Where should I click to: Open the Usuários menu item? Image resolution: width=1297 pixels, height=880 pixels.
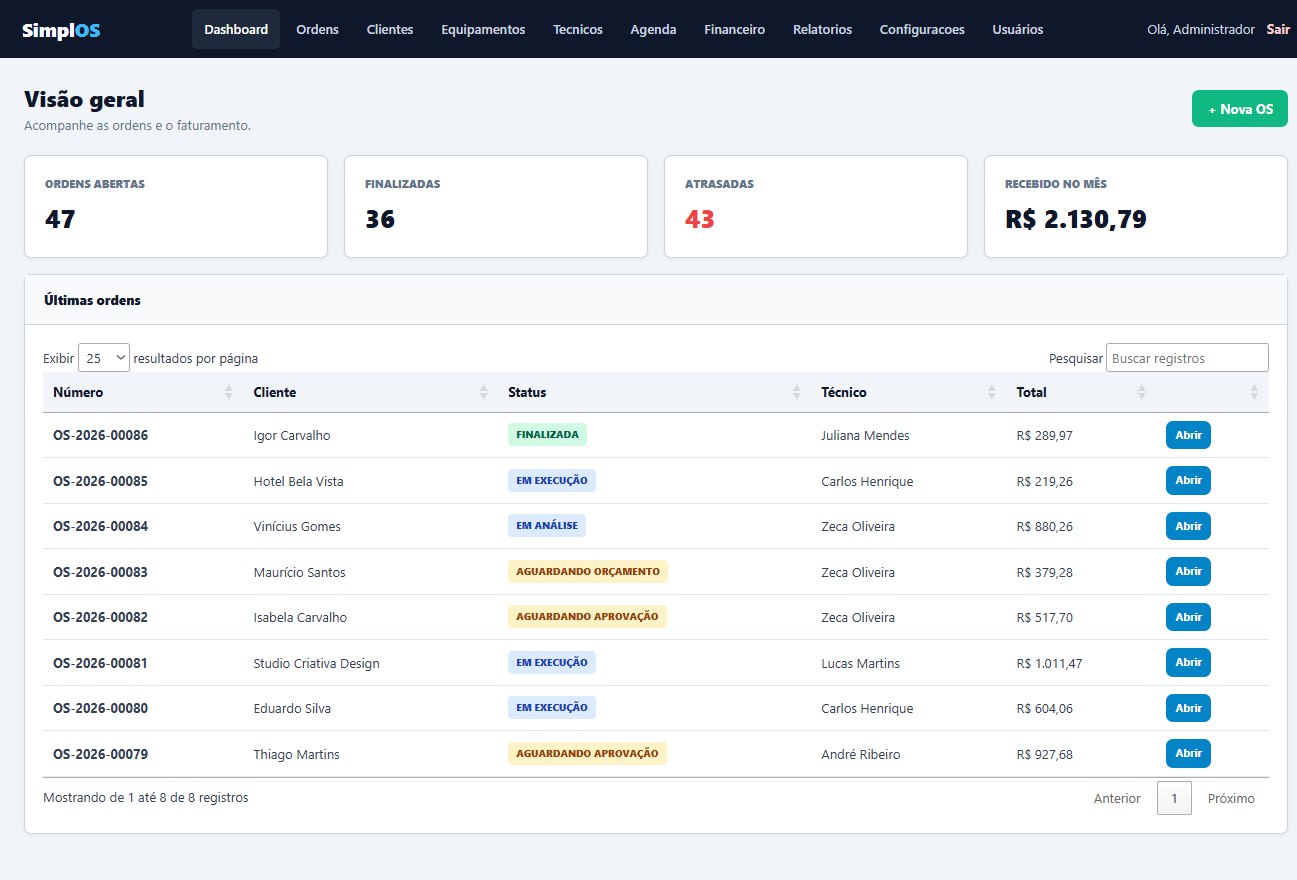tap(1018, 29)
